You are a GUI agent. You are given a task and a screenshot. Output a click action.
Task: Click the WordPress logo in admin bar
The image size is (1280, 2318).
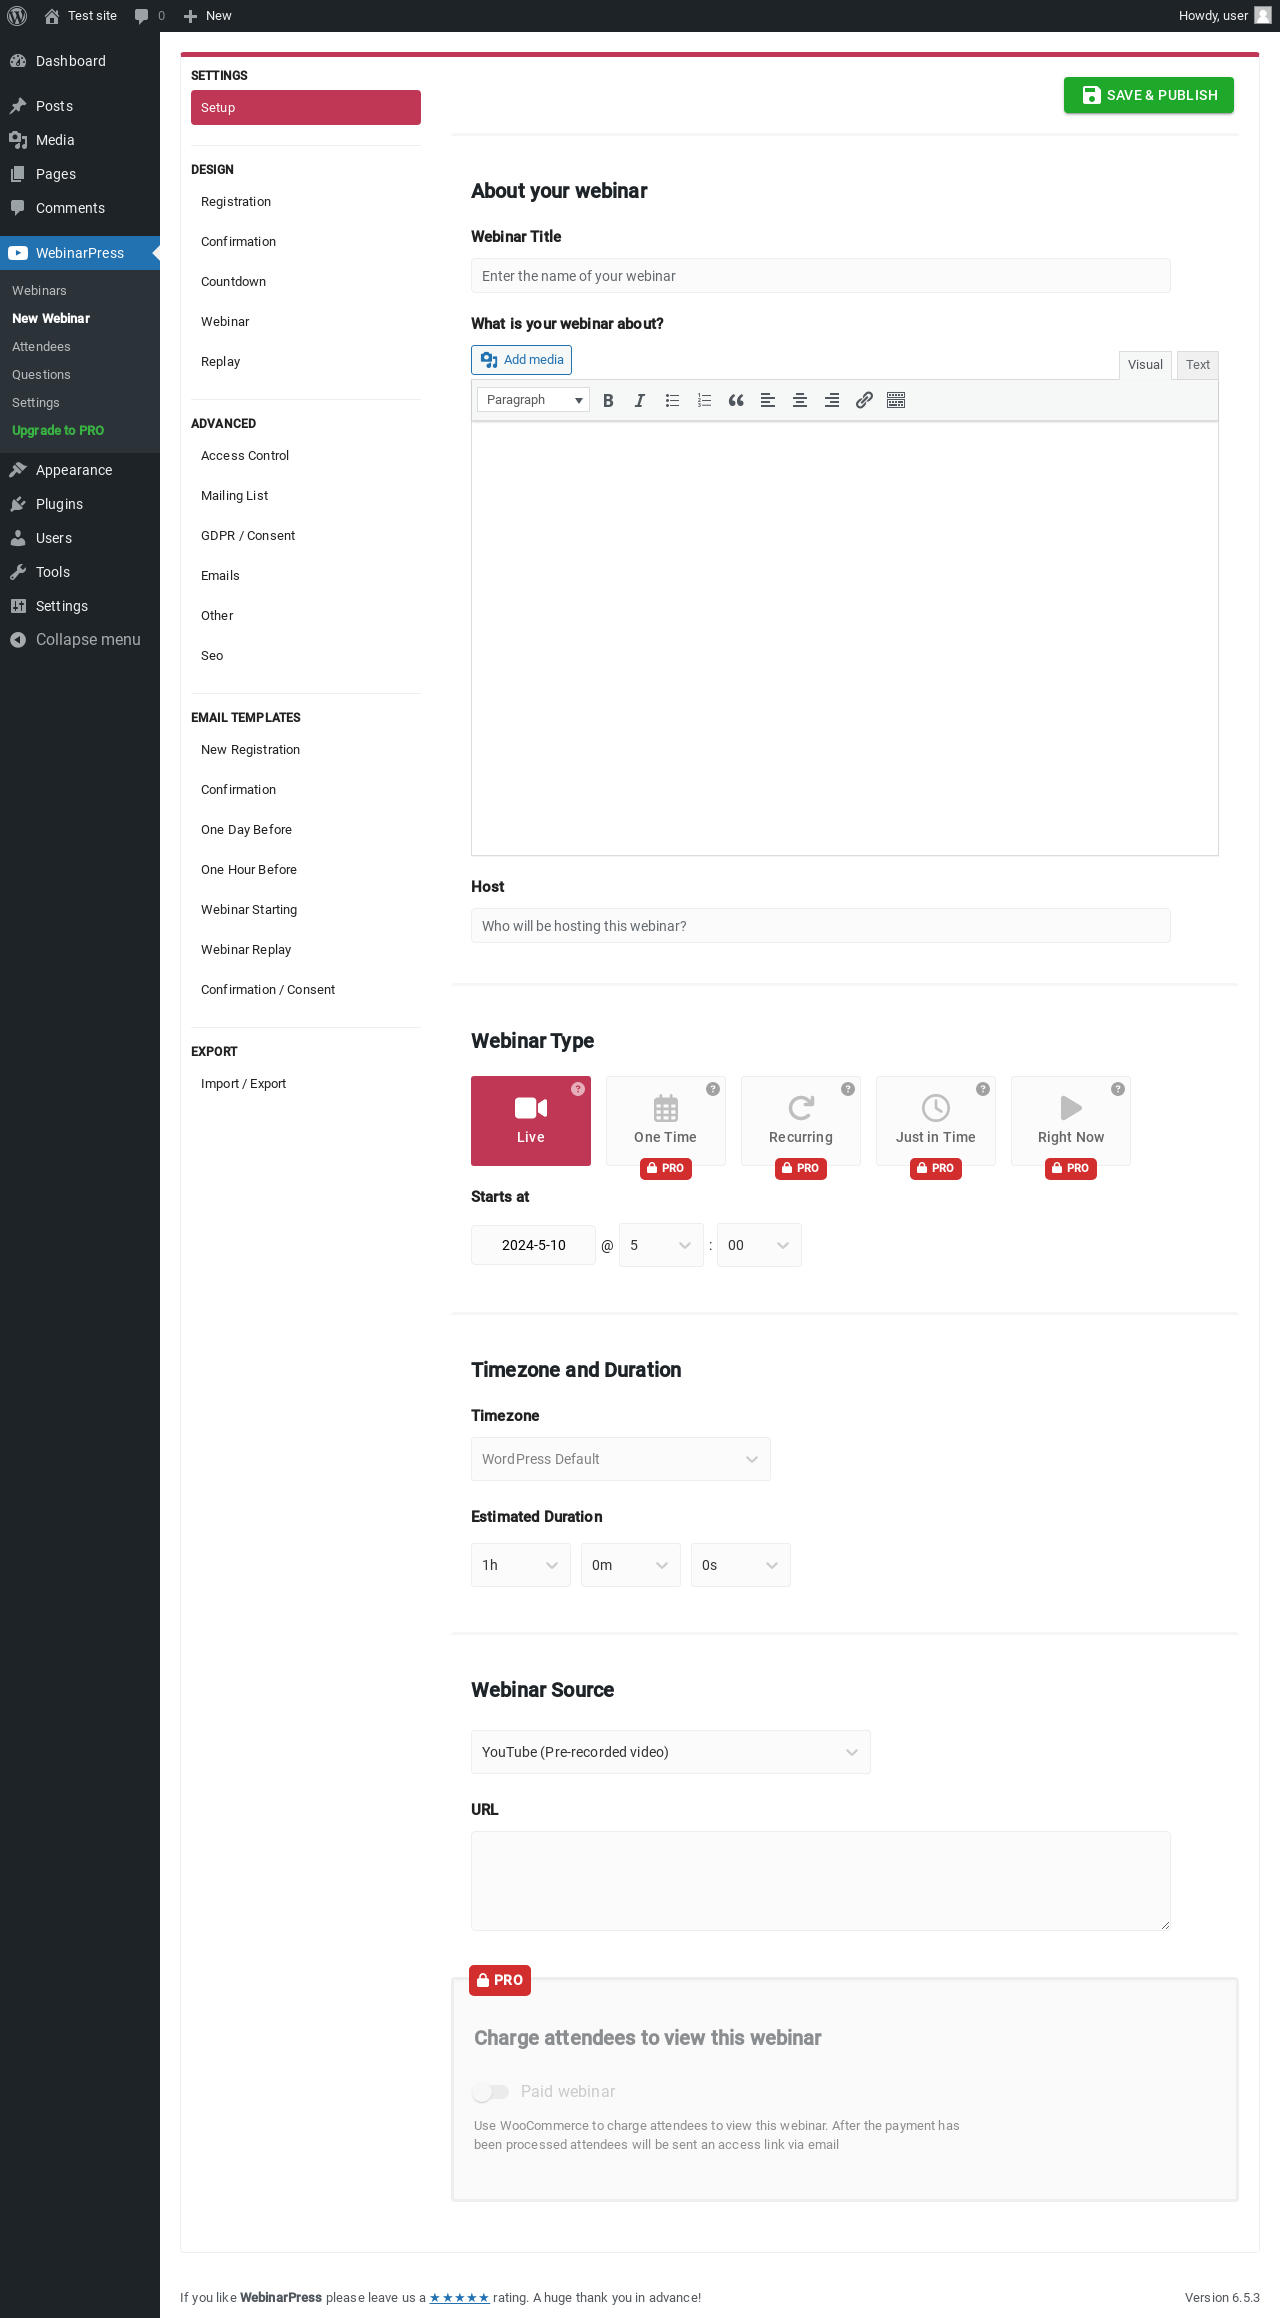pos(17,16)
